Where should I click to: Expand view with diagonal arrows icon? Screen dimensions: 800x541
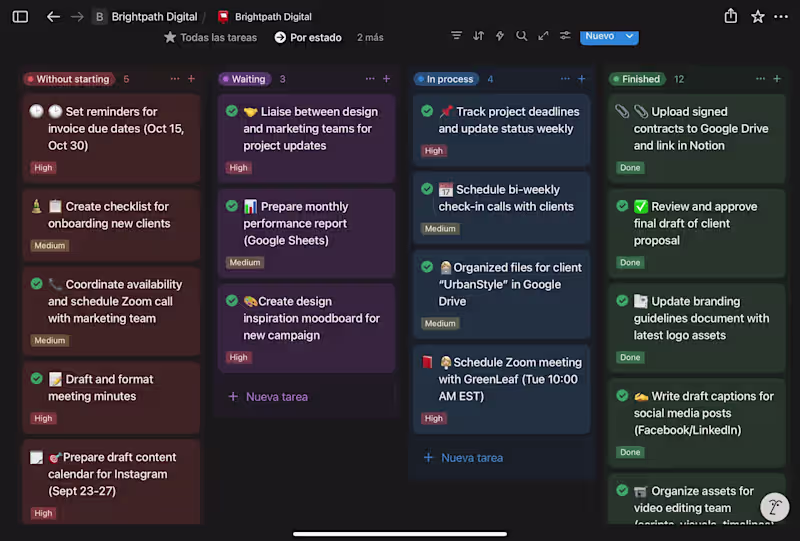point(543,36)
